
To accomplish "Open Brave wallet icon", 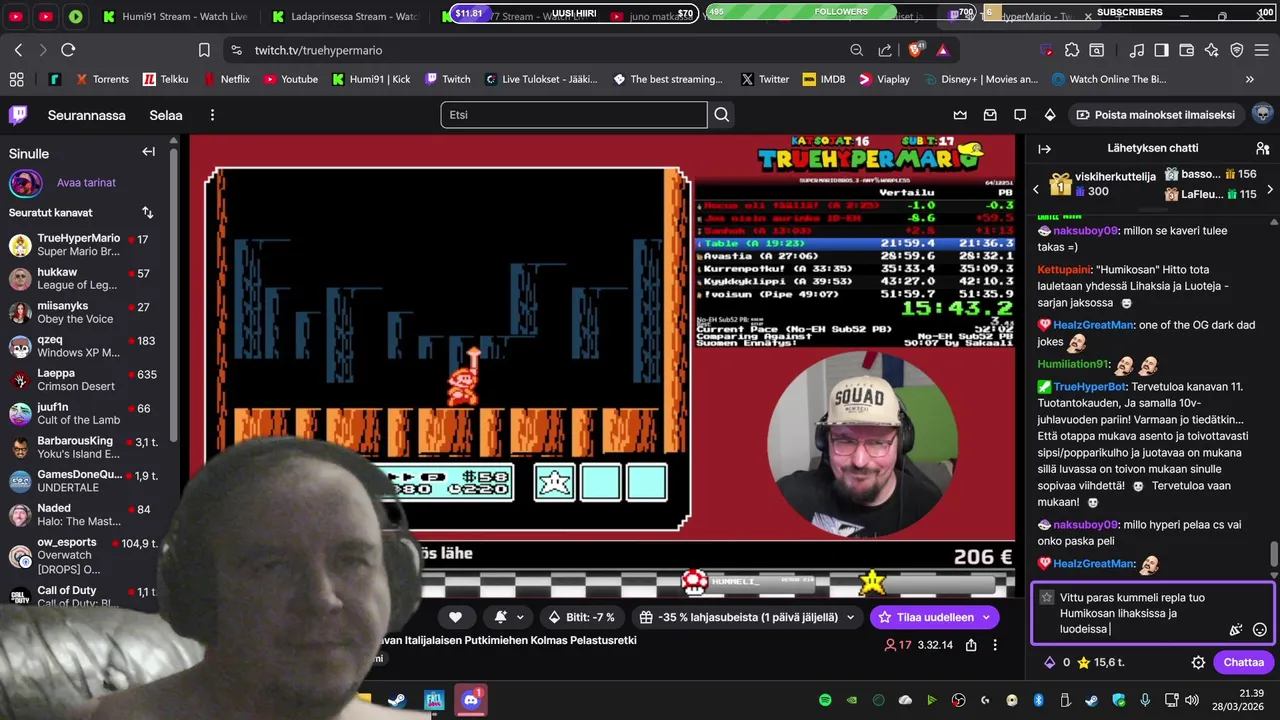I will (x=1187, y=50).
